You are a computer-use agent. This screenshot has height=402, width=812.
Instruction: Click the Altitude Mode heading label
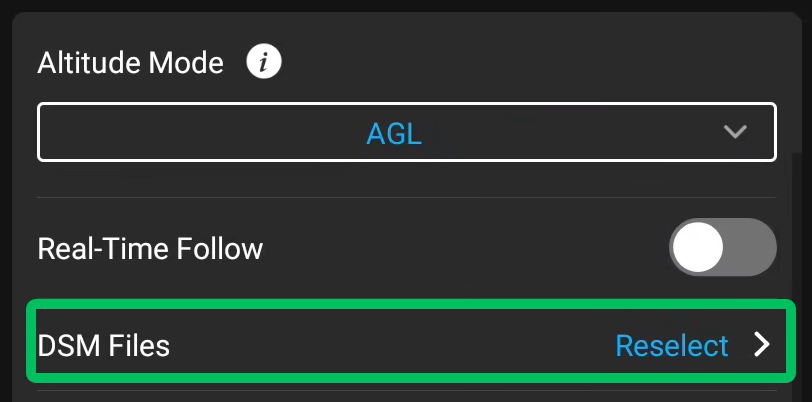(x=130, y=63)
